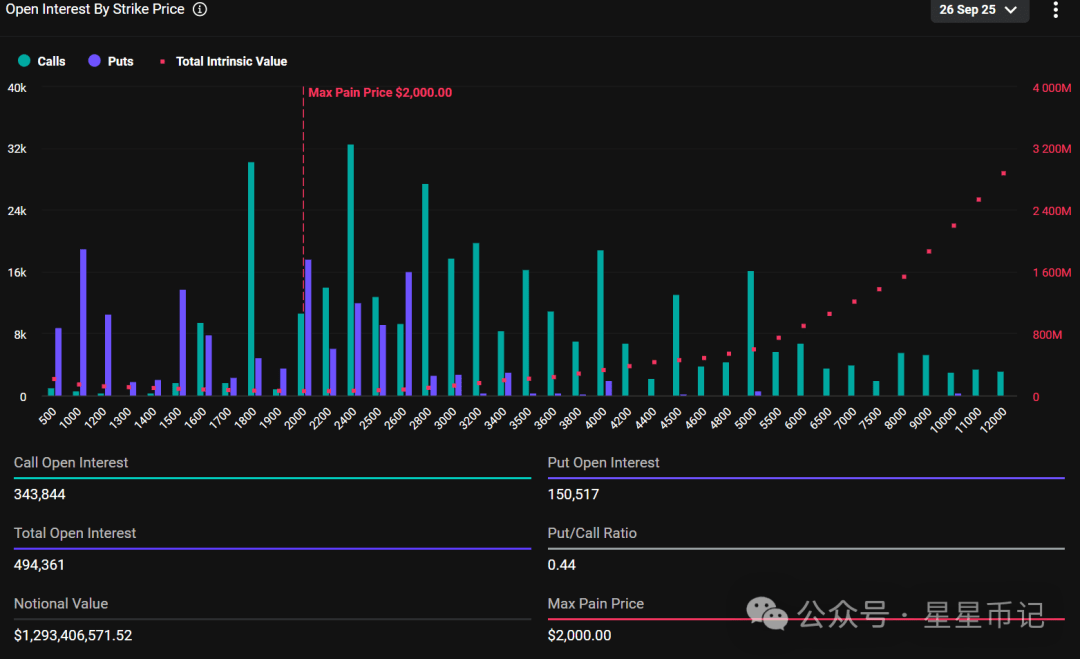Open the 26 Sep 25 expiry date dropdown
The height and width of the screenshot is (659, 1080).
(x=977, y=10)
